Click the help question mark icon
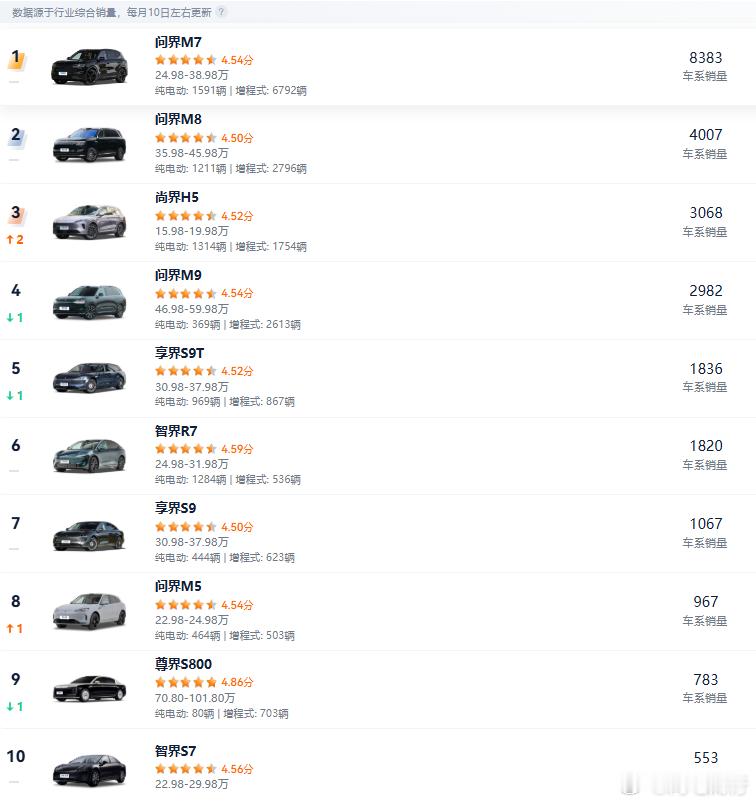This screenshot has height=803, width=756. [x=222, y=12]
